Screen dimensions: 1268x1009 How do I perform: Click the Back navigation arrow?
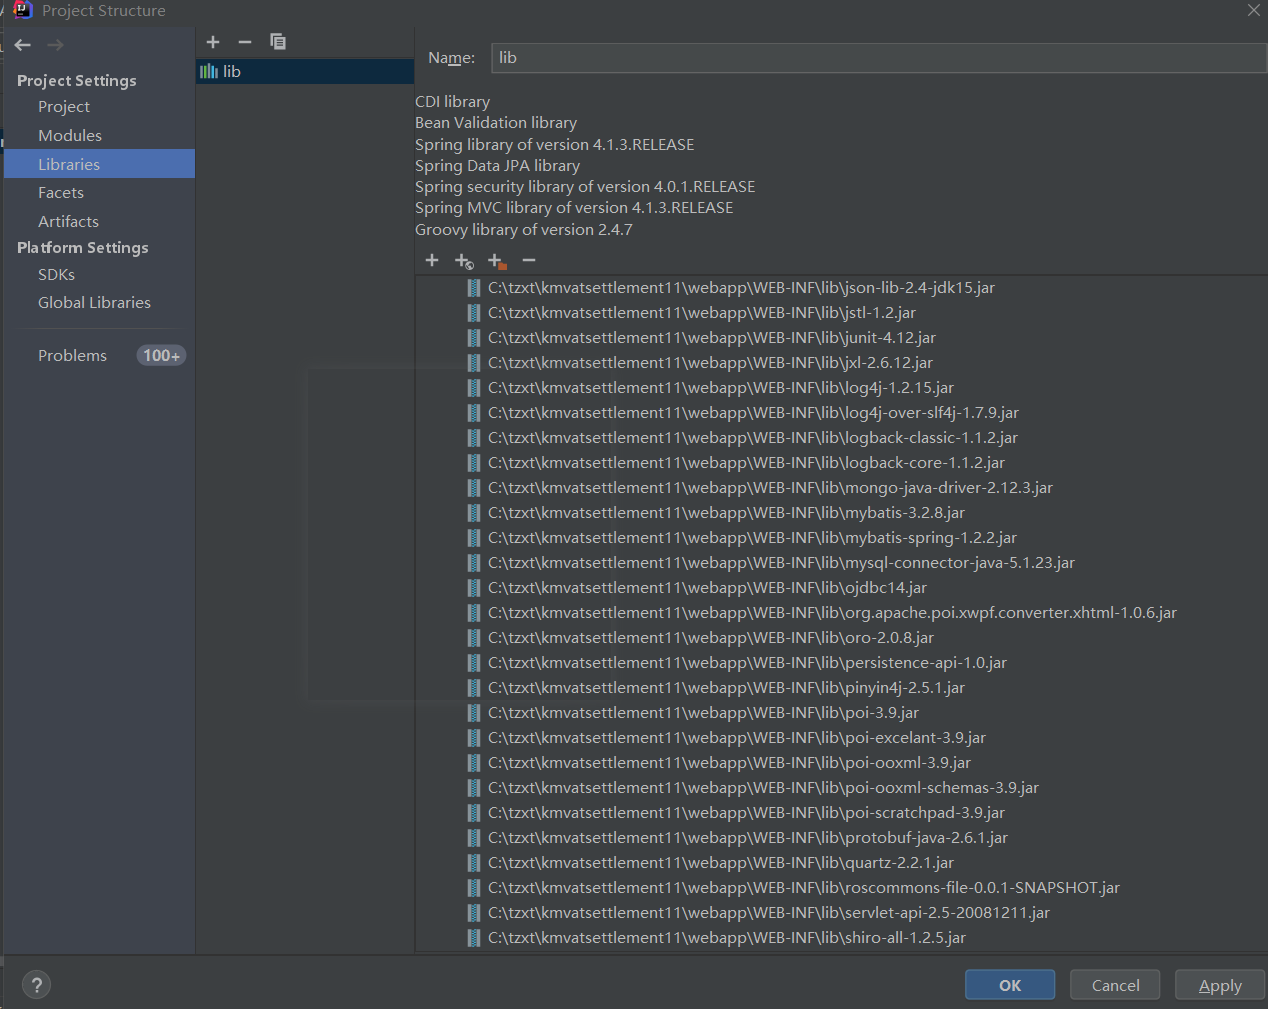23,45
